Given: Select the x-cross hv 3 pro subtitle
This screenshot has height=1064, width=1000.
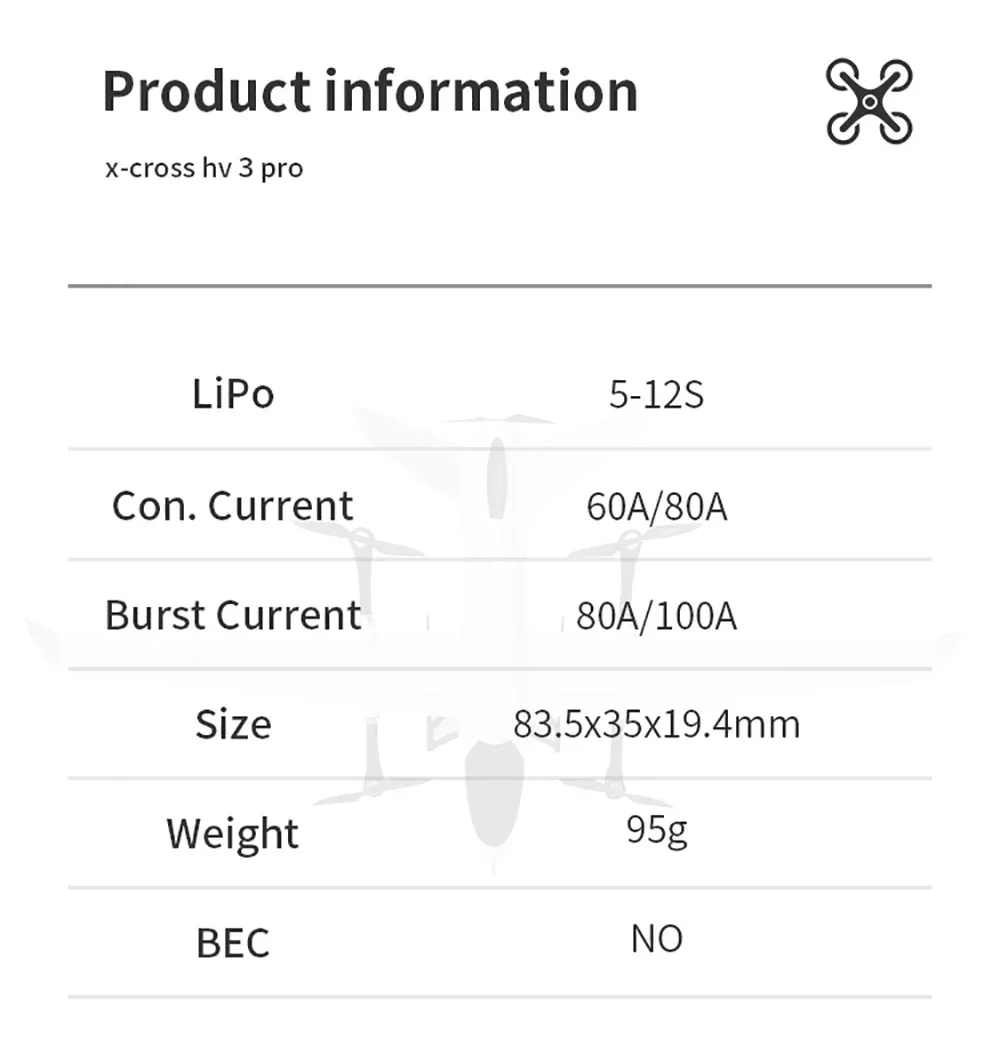Looking at the screenshot, I should pos(204,168).
